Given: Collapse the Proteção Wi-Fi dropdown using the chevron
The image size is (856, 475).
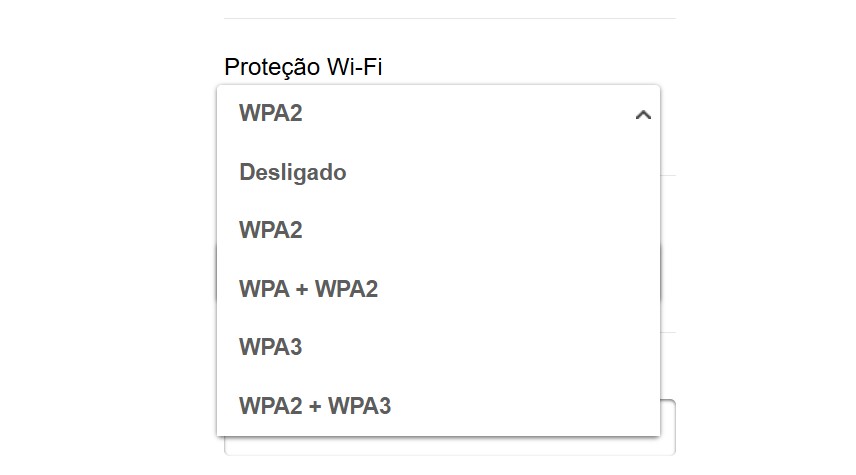Looking at the screenshot, I should click(x=643, y=115).
